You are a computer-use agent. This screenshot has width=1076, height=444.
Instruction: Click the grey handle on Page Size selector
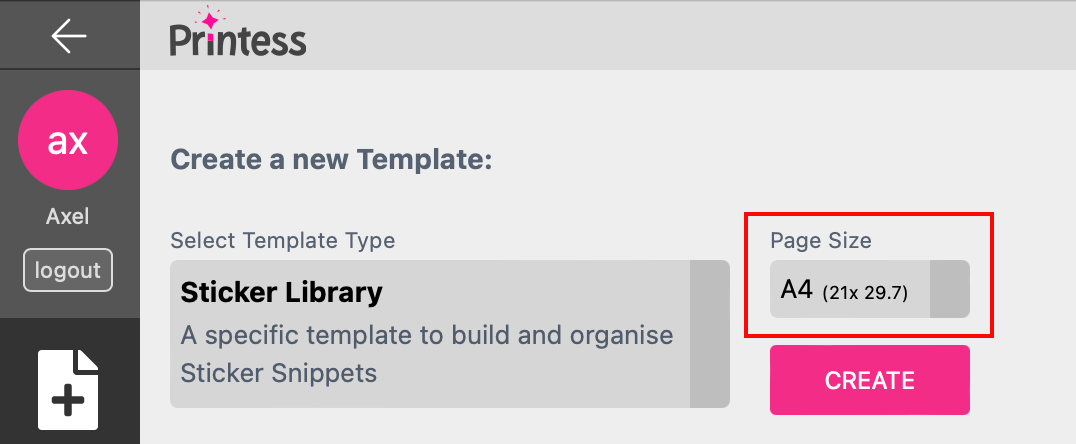tap(950, 289)
